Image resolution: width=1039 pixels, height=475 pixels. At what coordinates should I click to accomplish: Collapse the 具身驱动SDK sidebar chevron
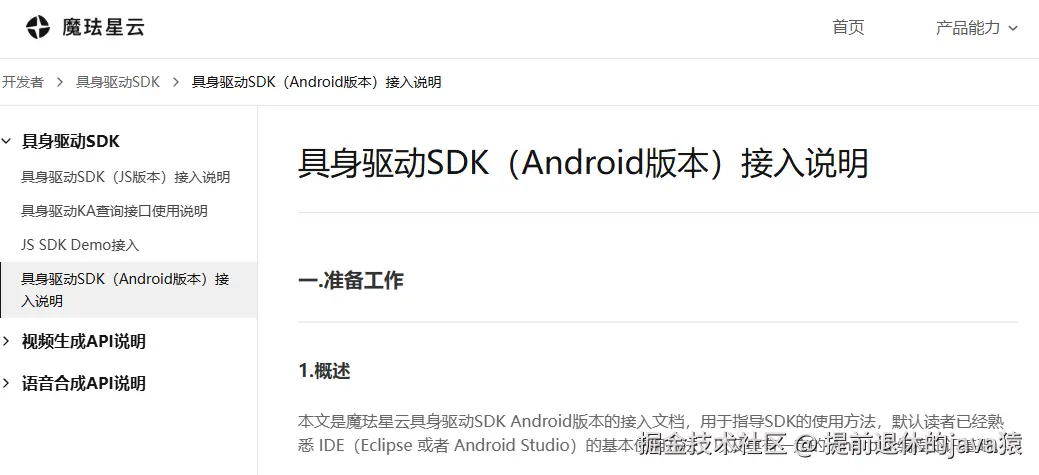(7, 141)
